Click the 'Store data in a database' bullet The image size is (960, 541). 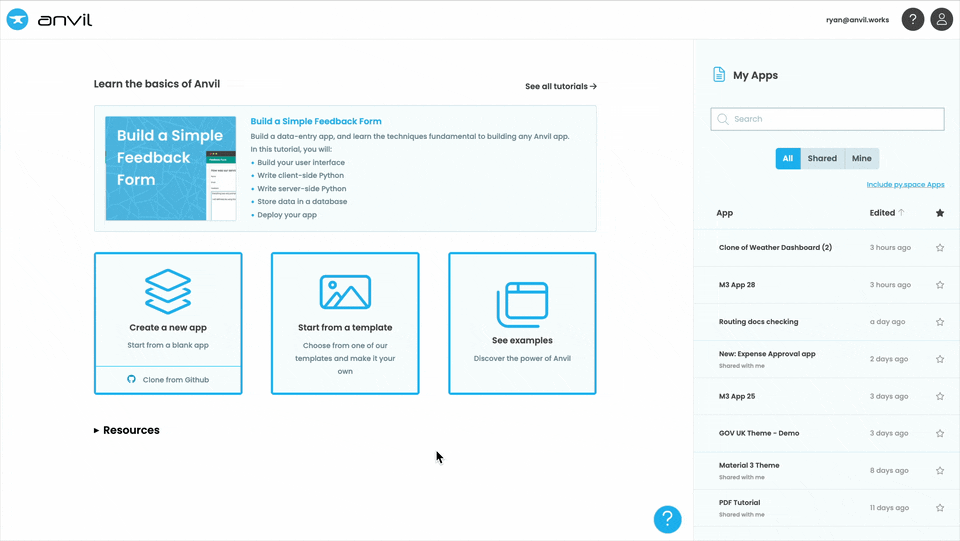click(302, 201)
